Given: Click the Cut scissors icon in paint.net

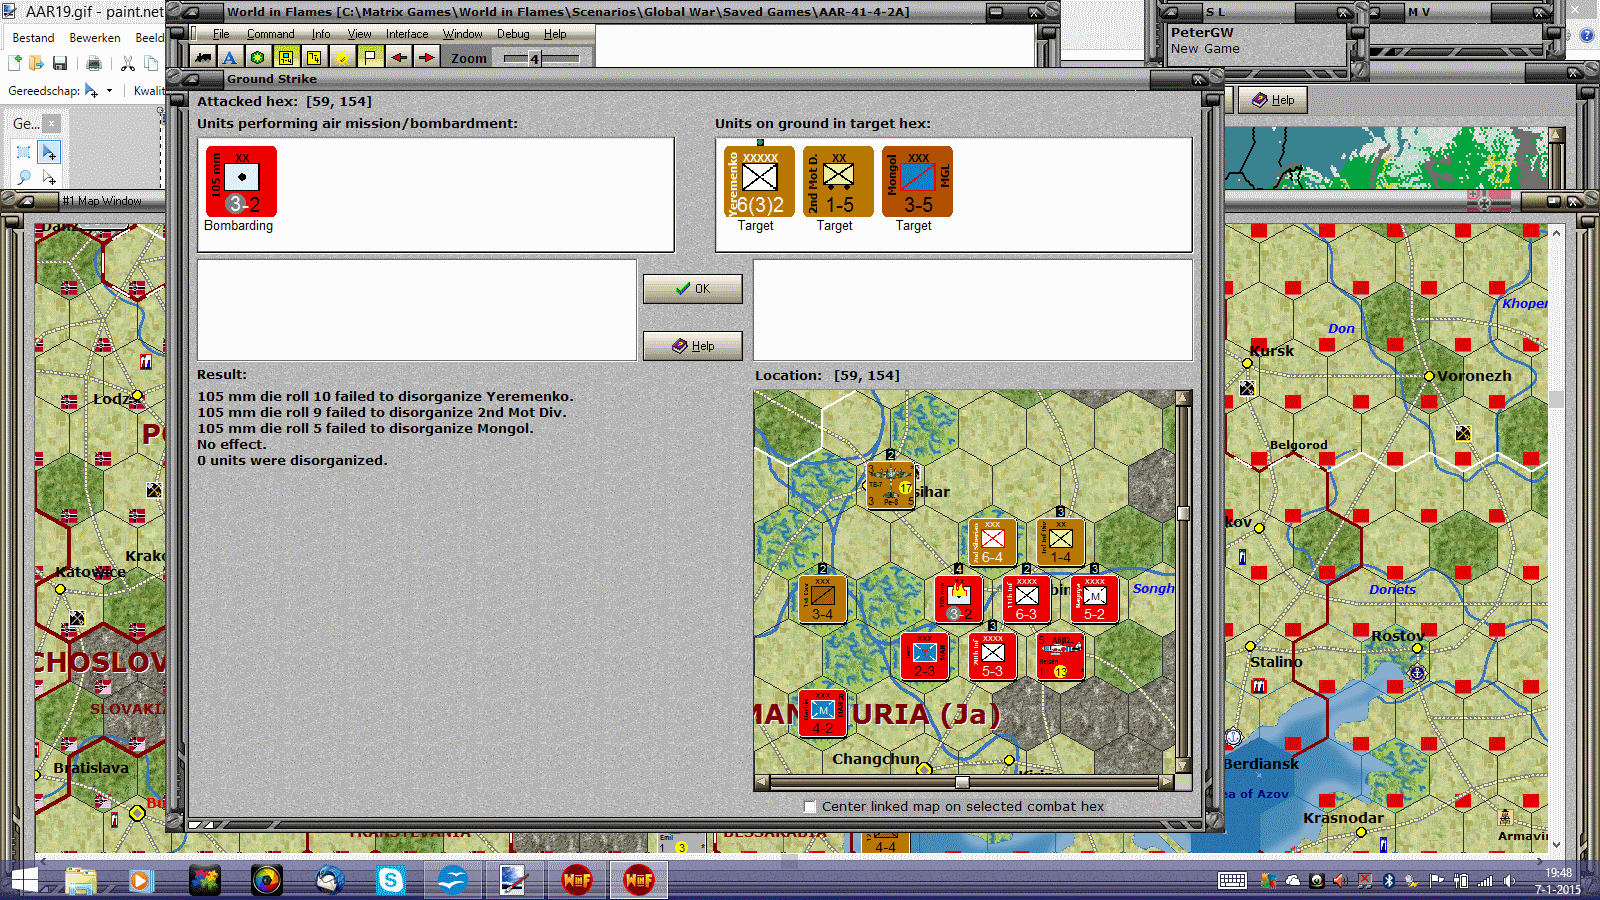Looking at the screenshot, I should tap(128, 63).
